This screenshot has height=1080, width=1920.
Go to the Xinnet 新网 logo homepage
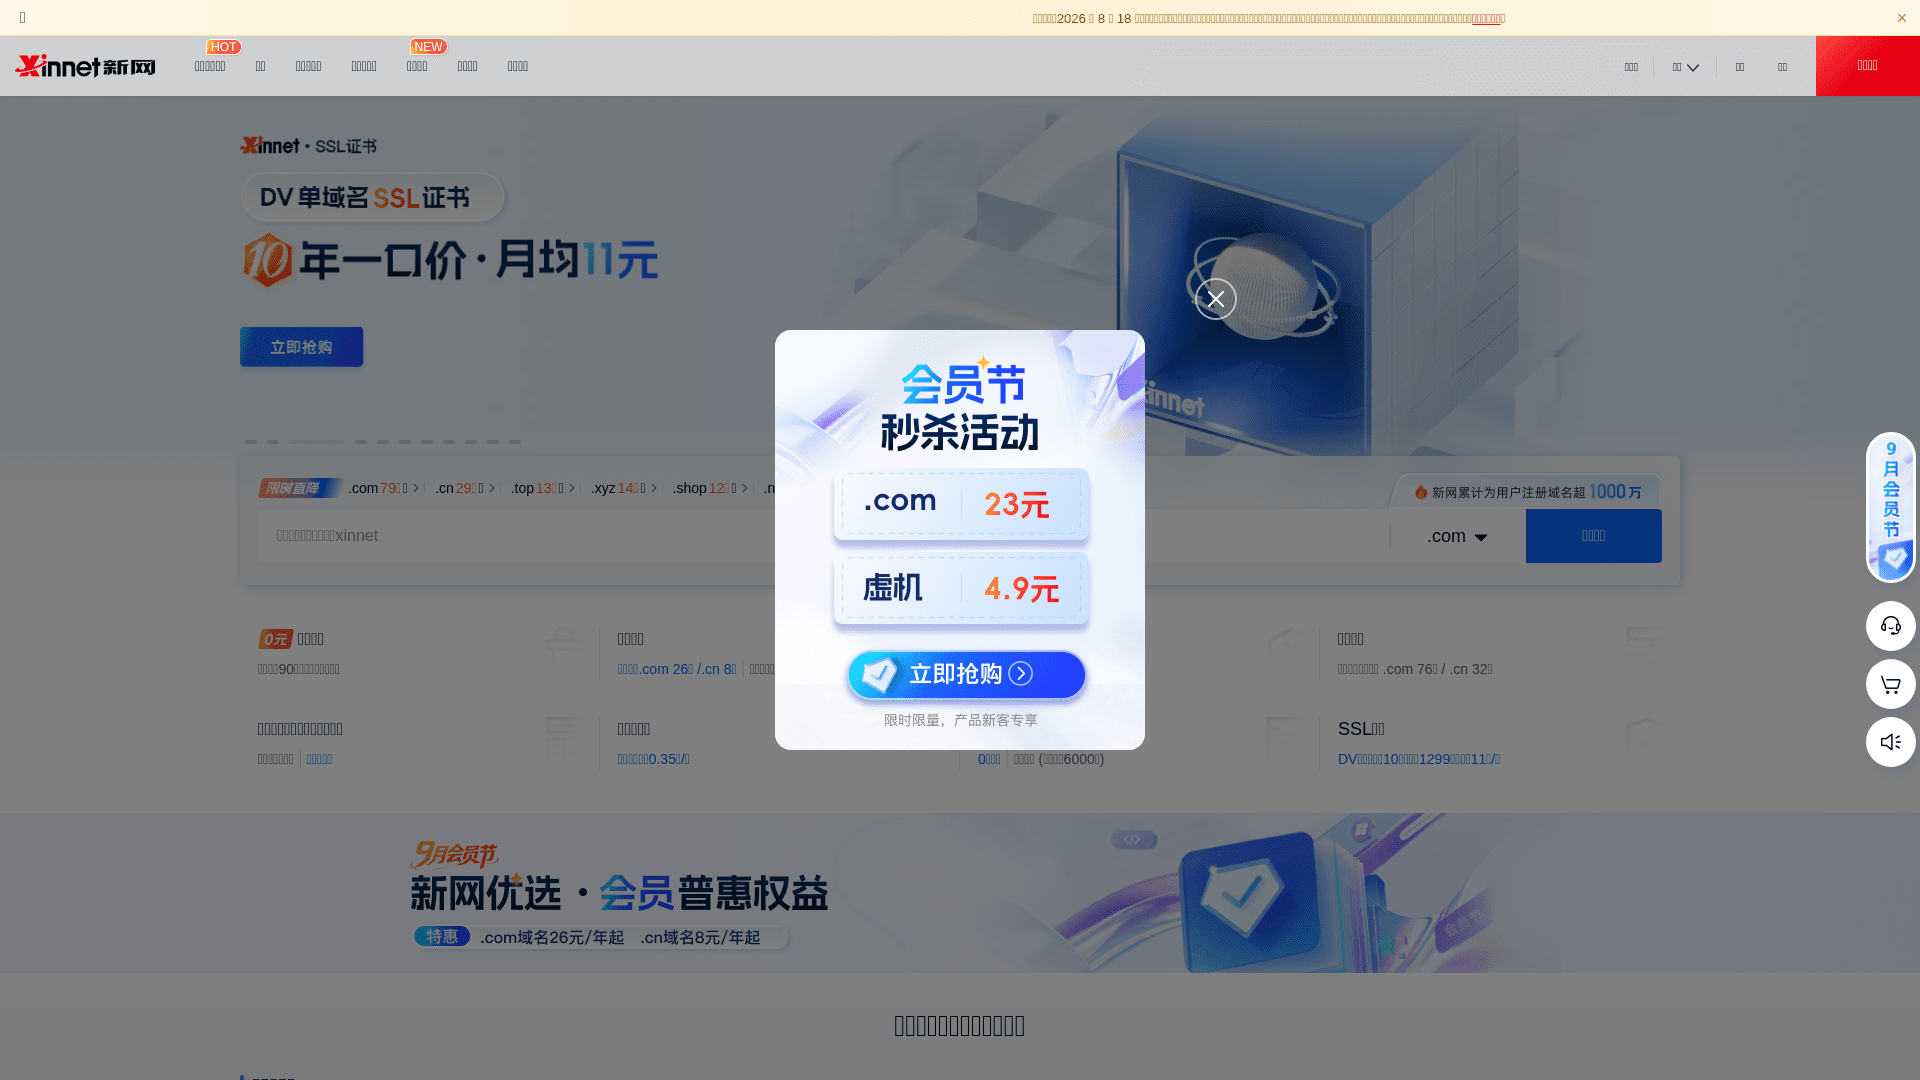[85, 66]
